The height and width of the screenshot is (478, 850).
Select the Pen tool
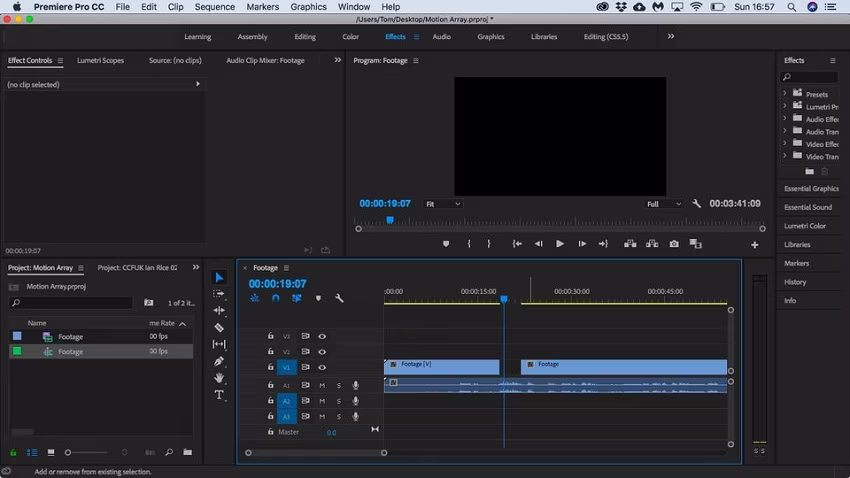tap(219, 360)
